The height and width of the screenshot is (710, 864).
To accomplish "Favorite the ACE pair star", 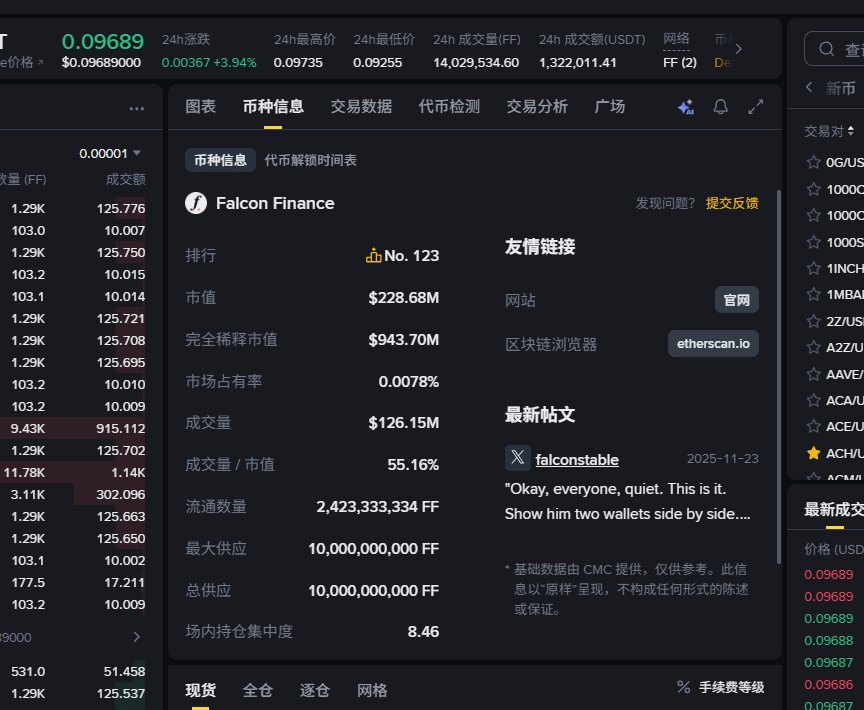I will point(813,426).
